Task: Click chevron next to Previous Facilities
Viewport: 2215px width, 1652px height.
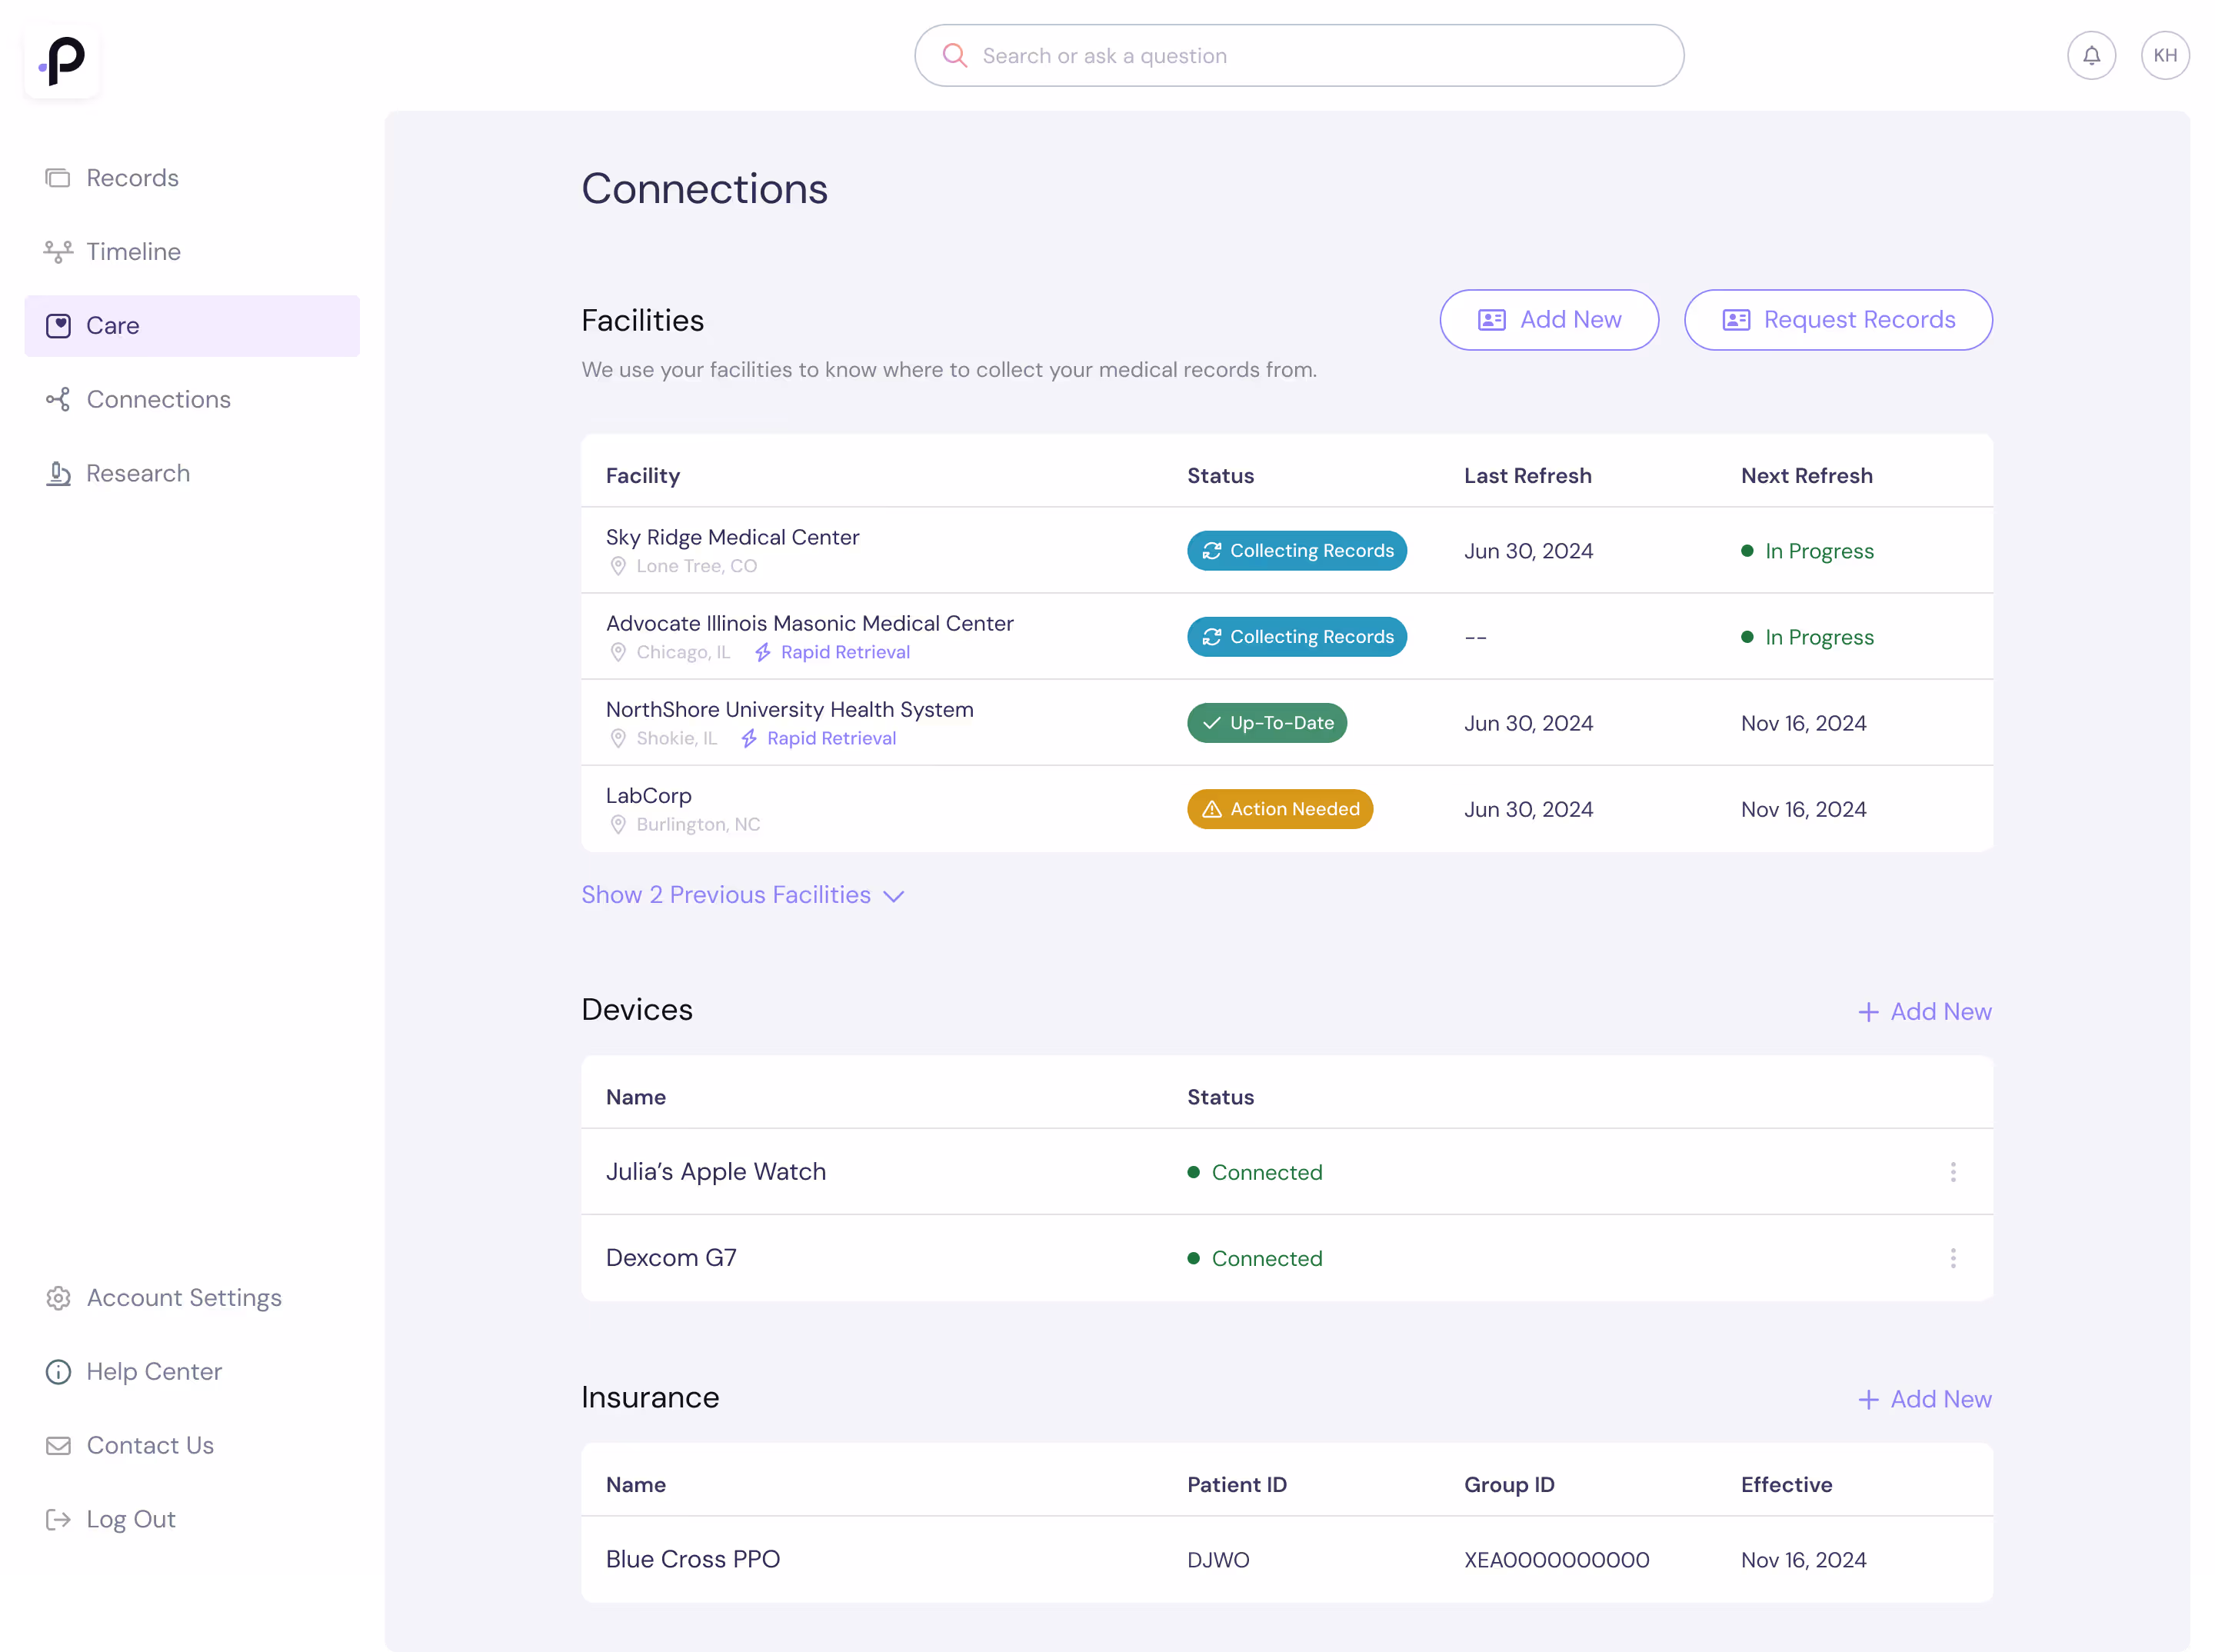Action: click(x=894, y=896)
